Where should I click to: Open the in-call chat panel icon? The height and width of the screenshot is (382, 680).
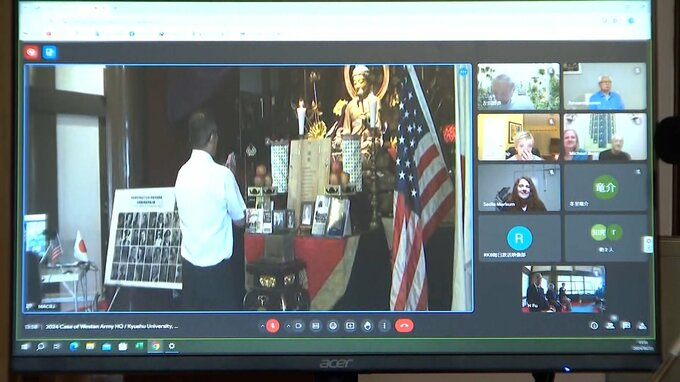coord(626,326)
